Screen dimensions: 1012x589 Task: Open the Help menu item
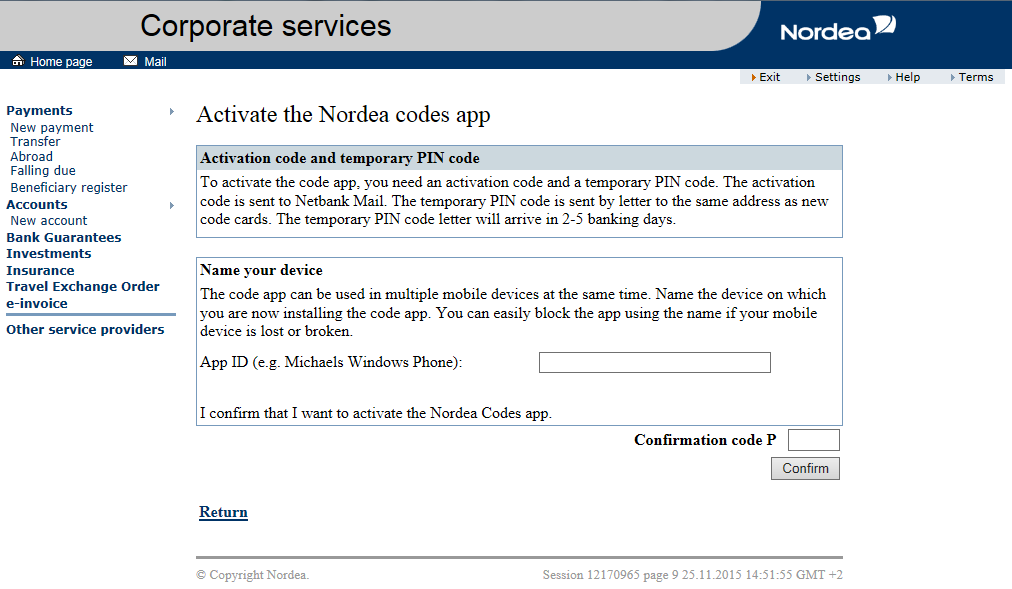click(x=907, y=77)
